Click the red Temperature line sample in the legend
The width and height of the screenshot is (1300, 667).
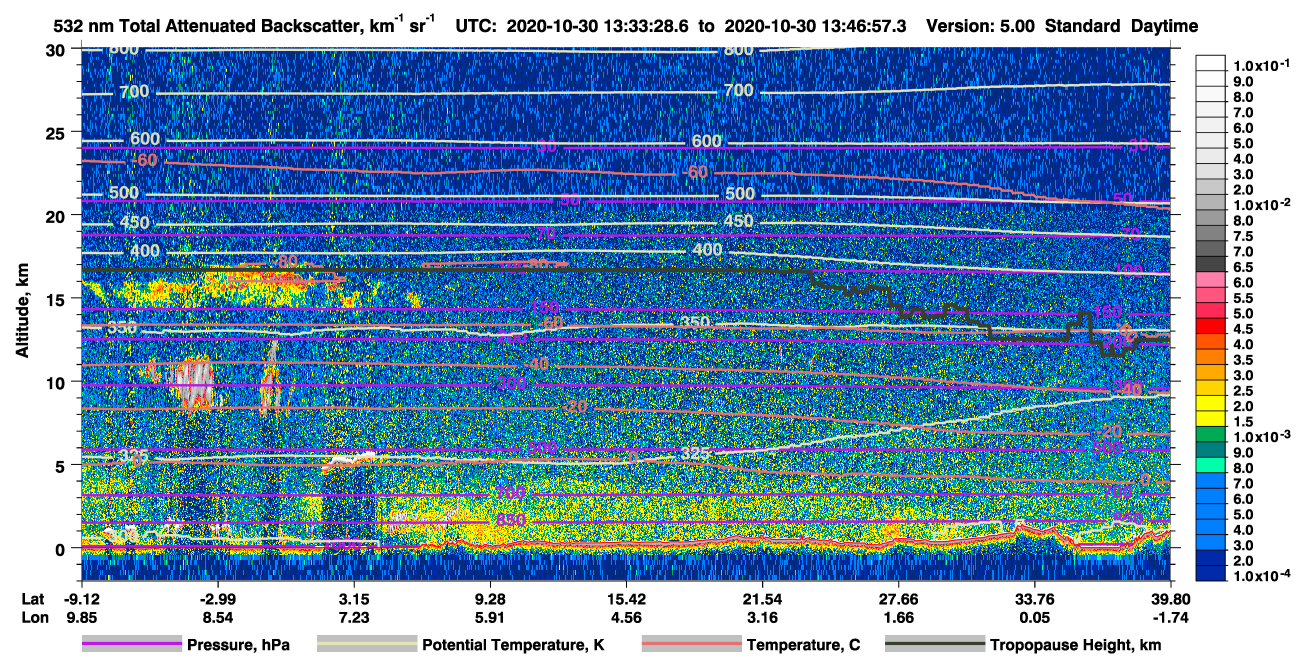pos(690,646)
